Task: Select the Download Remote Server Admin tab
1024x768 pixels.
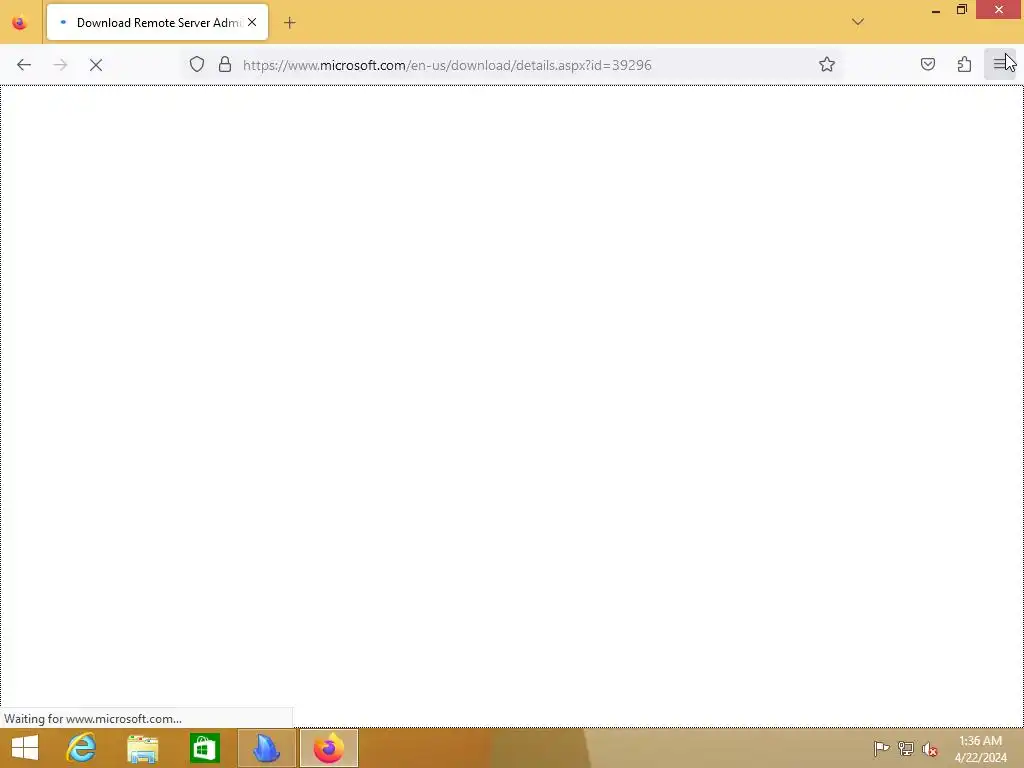Action: point(157,22)
